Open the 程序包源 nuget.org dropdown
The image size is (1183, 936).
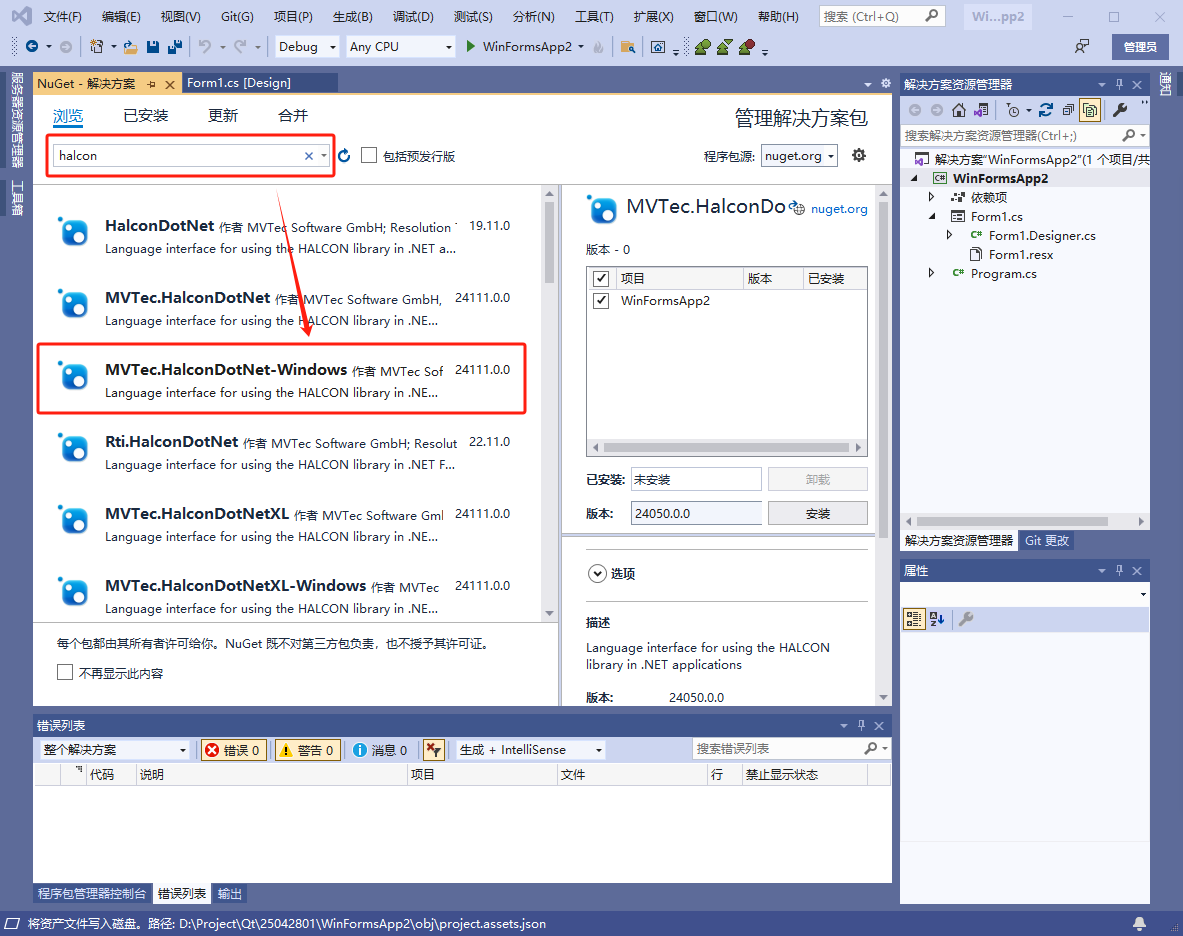800,156
